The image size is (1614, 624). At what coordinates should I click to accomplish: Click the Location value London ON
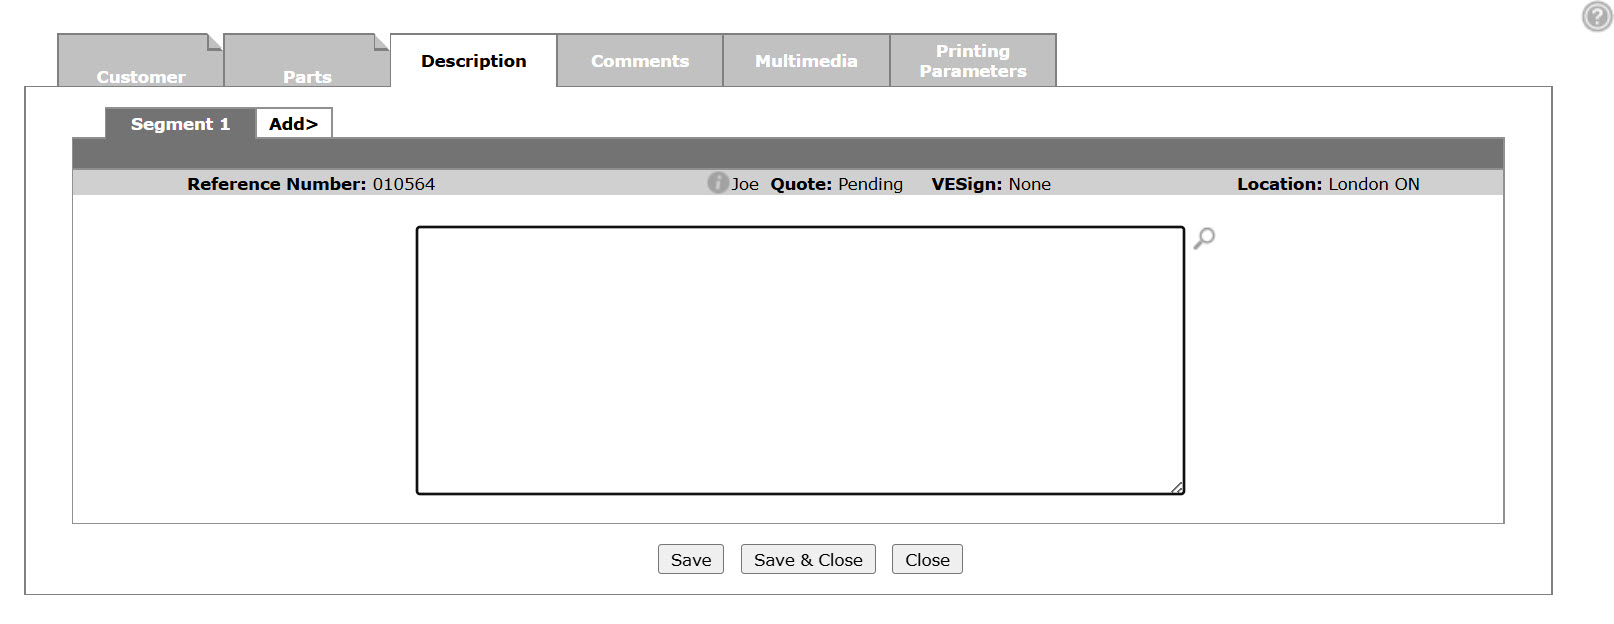tap(1374, 184)
